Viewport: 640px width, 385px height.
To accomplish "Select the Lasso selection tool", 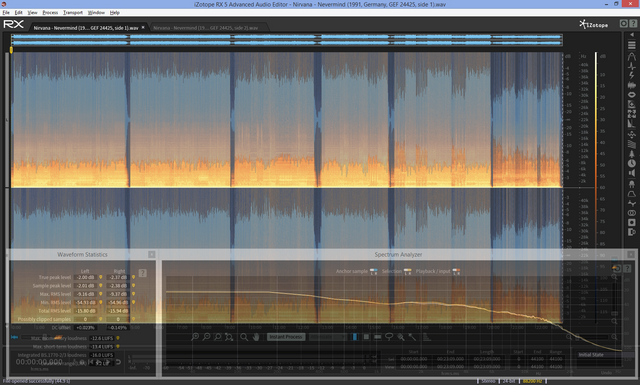I will [389, 337].
